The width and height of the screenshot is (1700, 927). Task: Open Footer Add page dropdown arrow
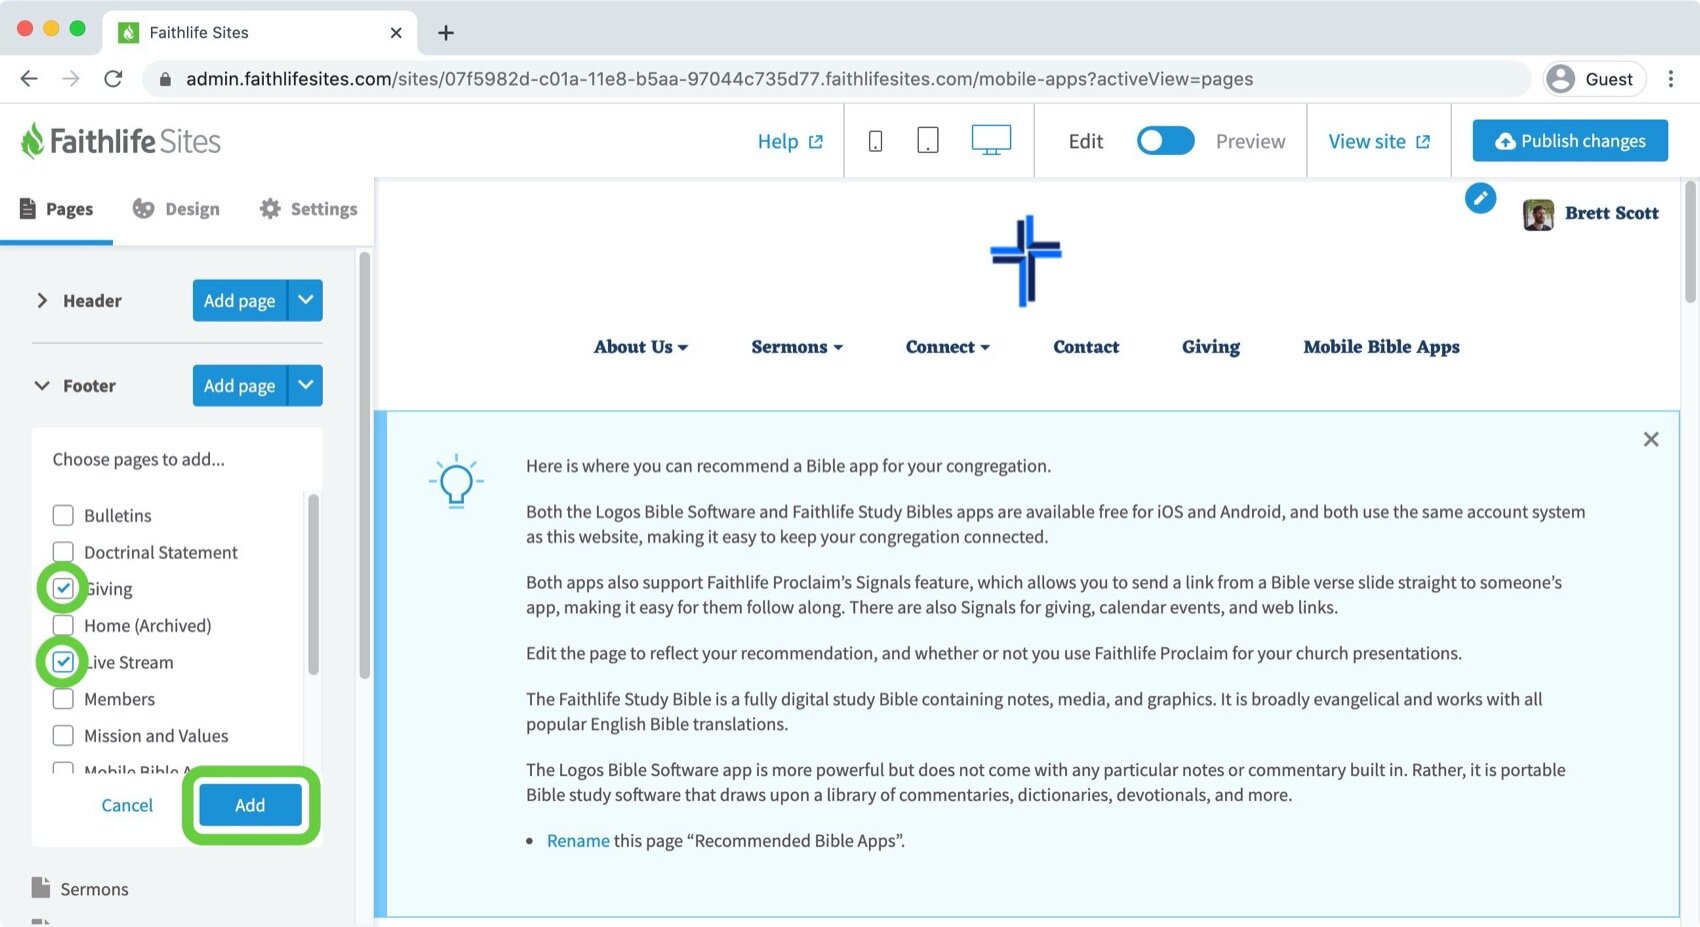[x=305, y=385]
